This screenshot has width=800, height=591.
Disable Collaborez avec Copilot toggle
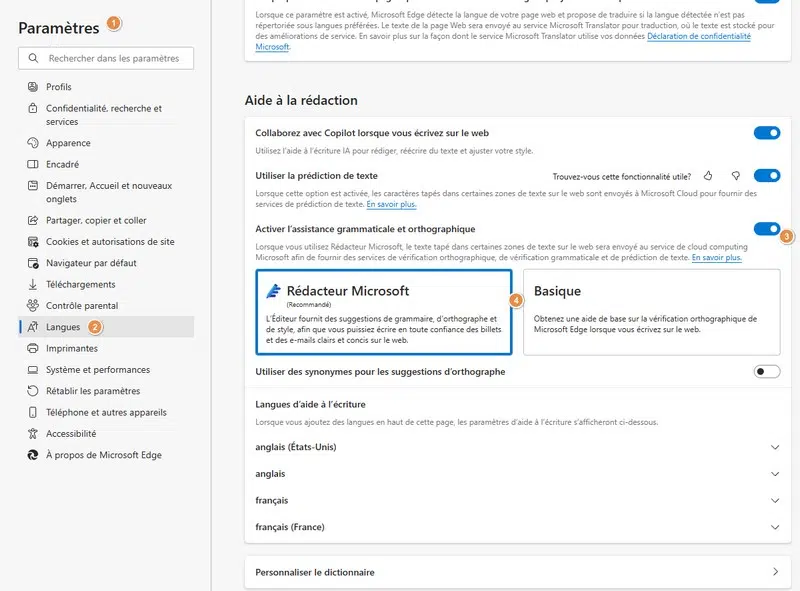point(767,133)
